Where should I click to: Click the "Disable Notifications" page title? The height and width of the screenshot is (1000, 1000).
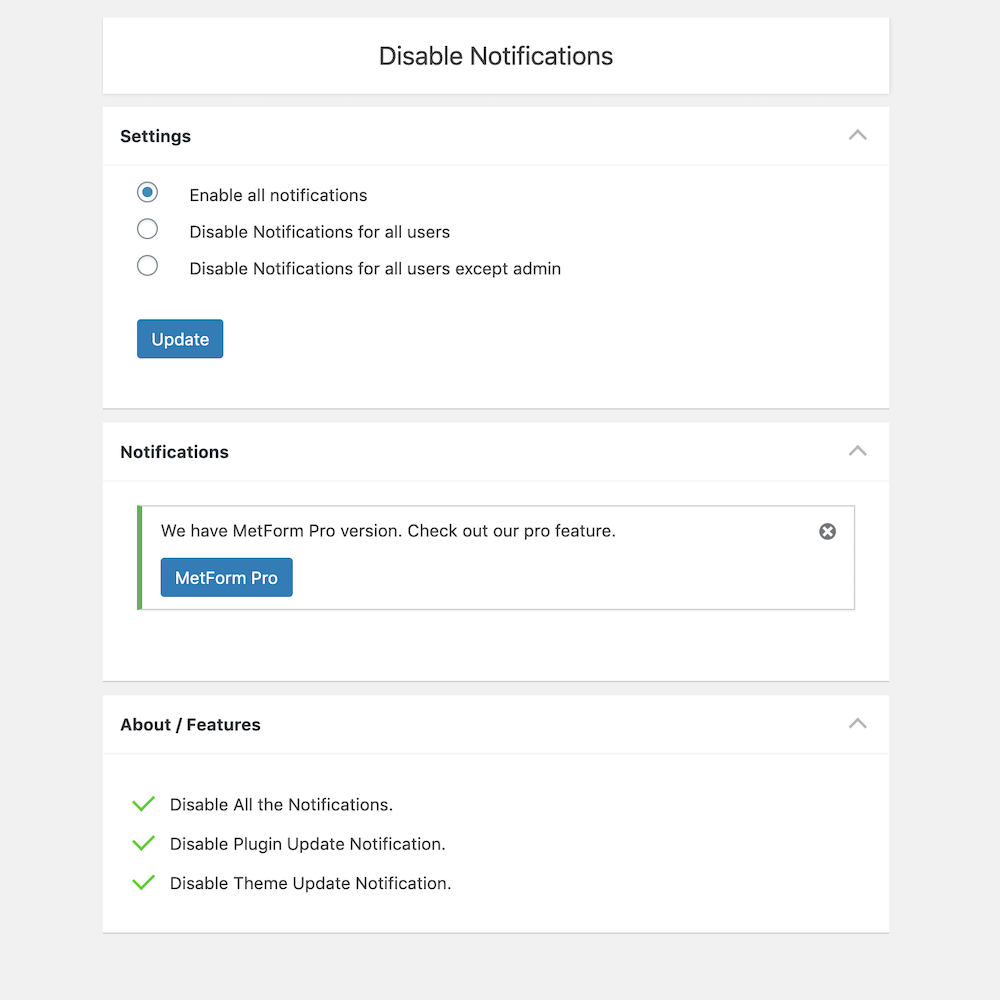click(x=495, y=56)
